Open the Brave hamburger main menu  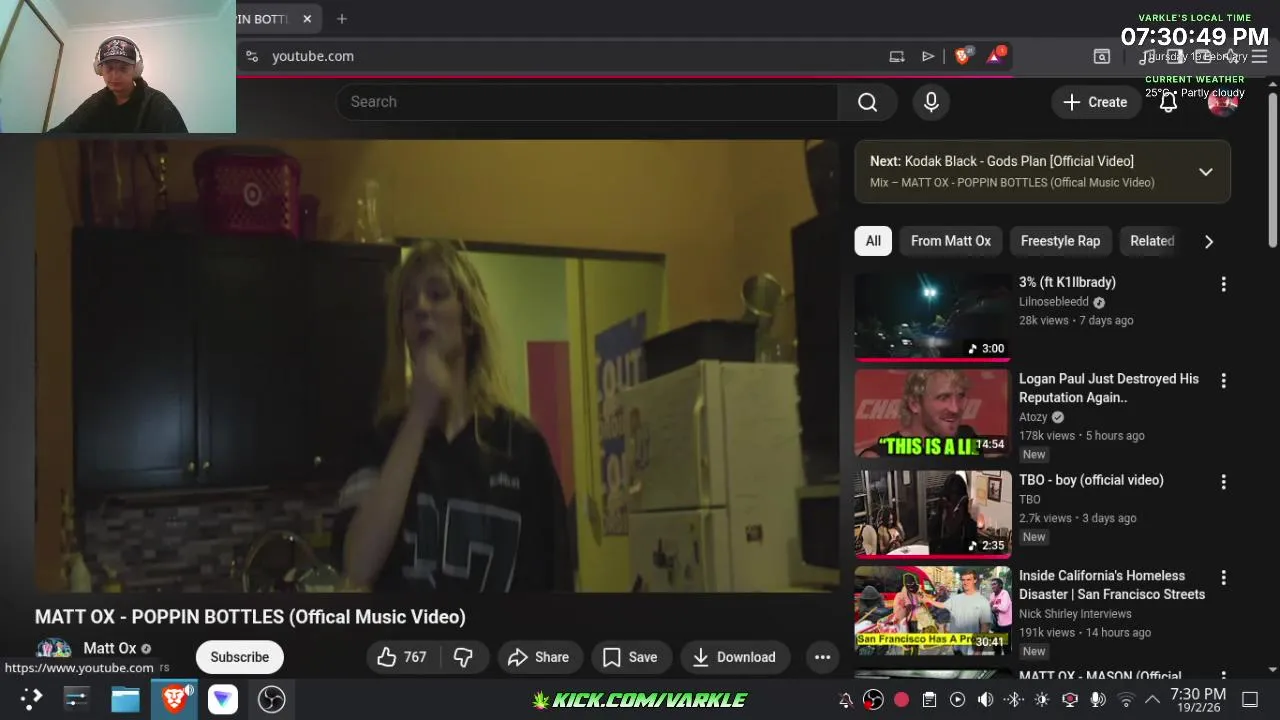[x=1260, y=56]
